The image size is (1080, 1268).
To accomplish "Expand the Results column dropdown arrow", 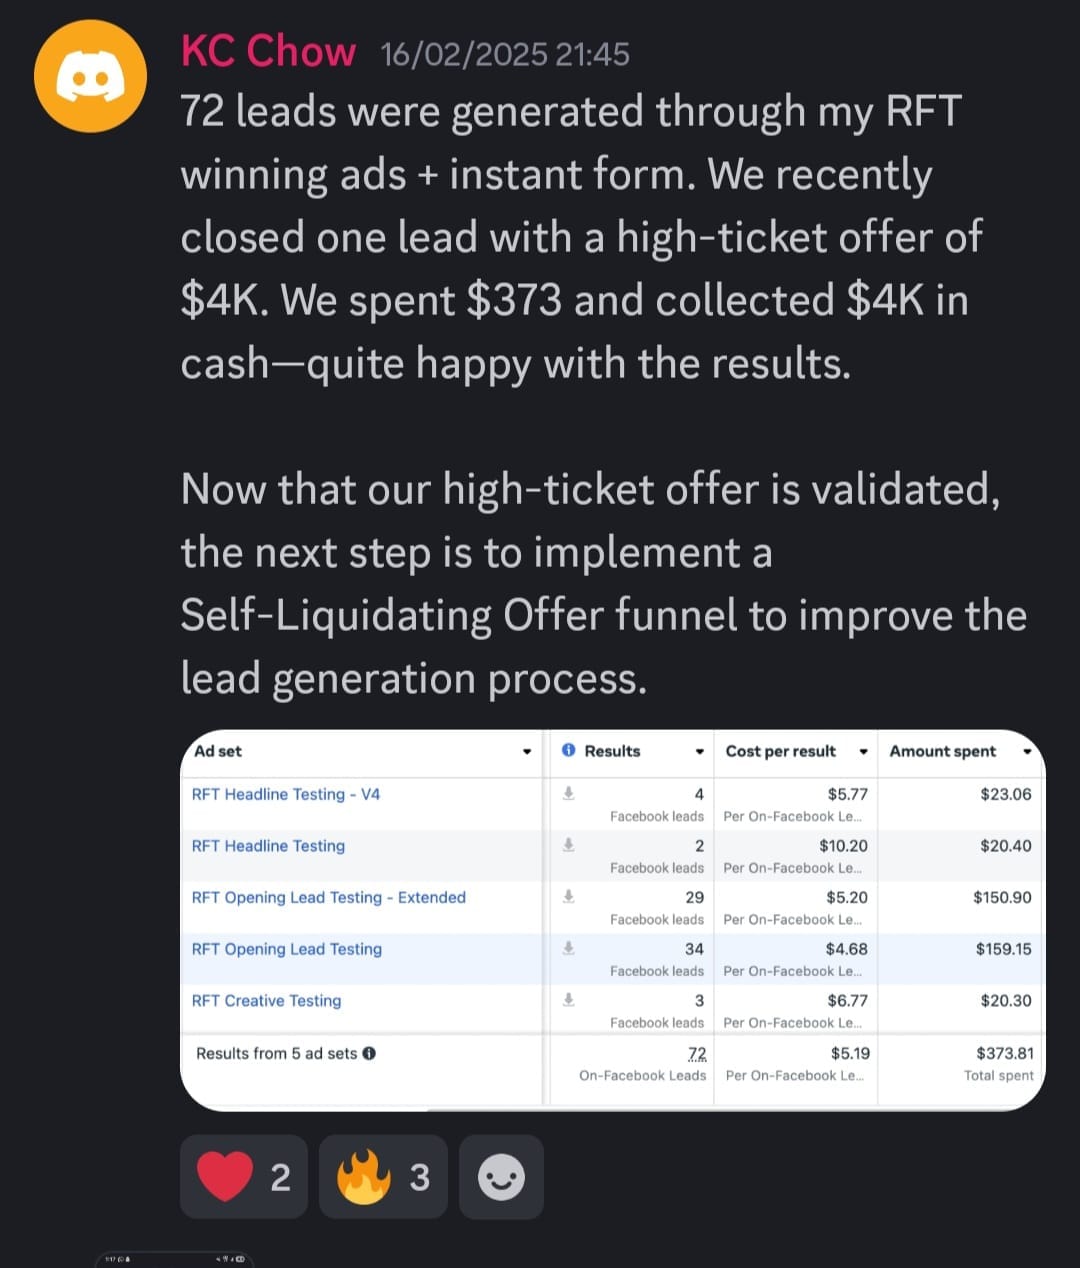I will coord(699,752).
